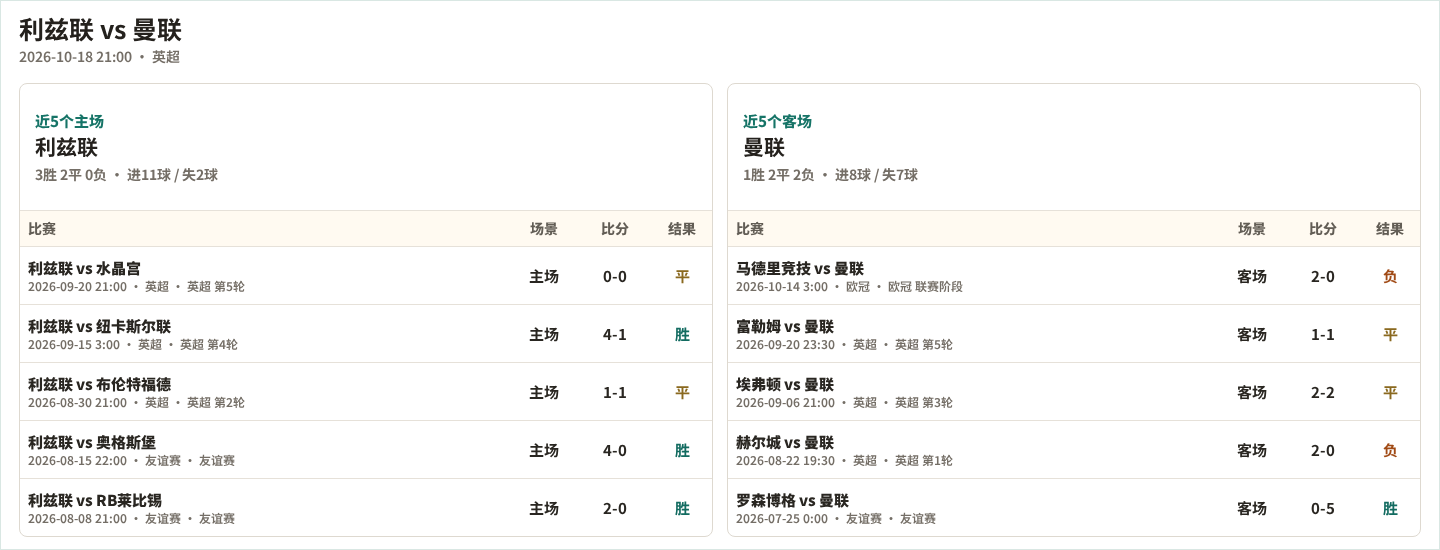Screen dimensions: 1440x550
Task: Open the 赫尔城 vs 曼联 match row
Action: pos(1074,450)
